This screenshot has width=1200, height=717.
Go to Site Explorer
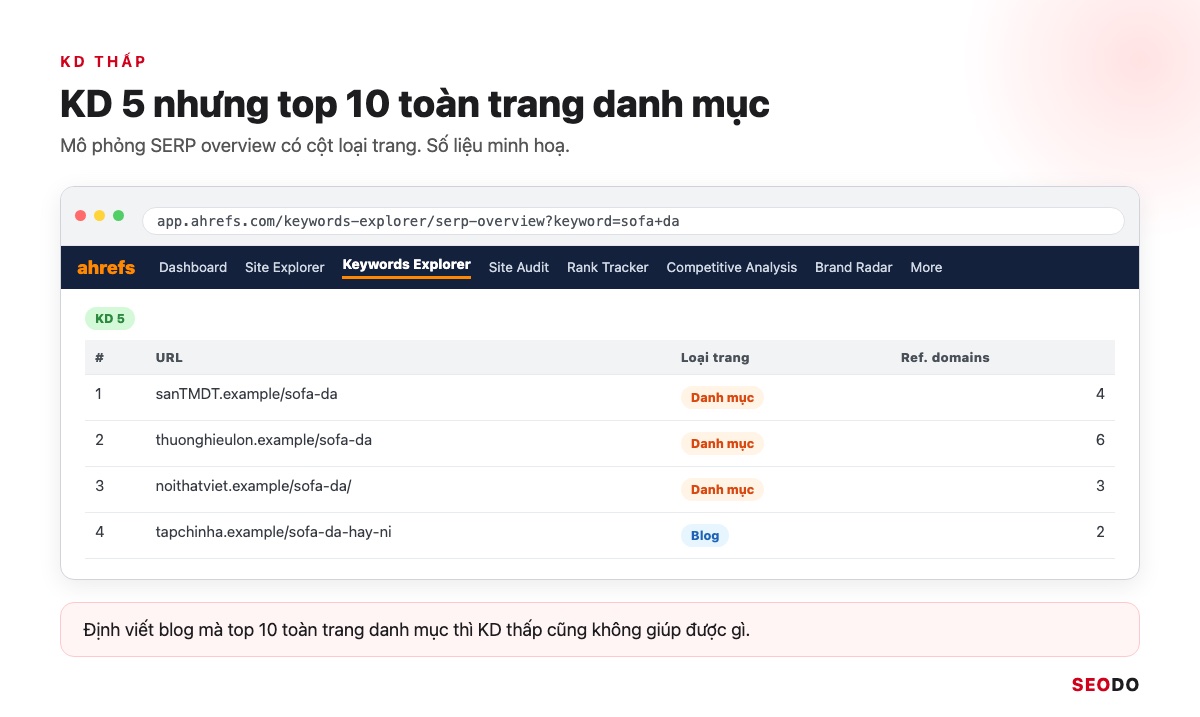pyautogui.click(x=285, y=267)
